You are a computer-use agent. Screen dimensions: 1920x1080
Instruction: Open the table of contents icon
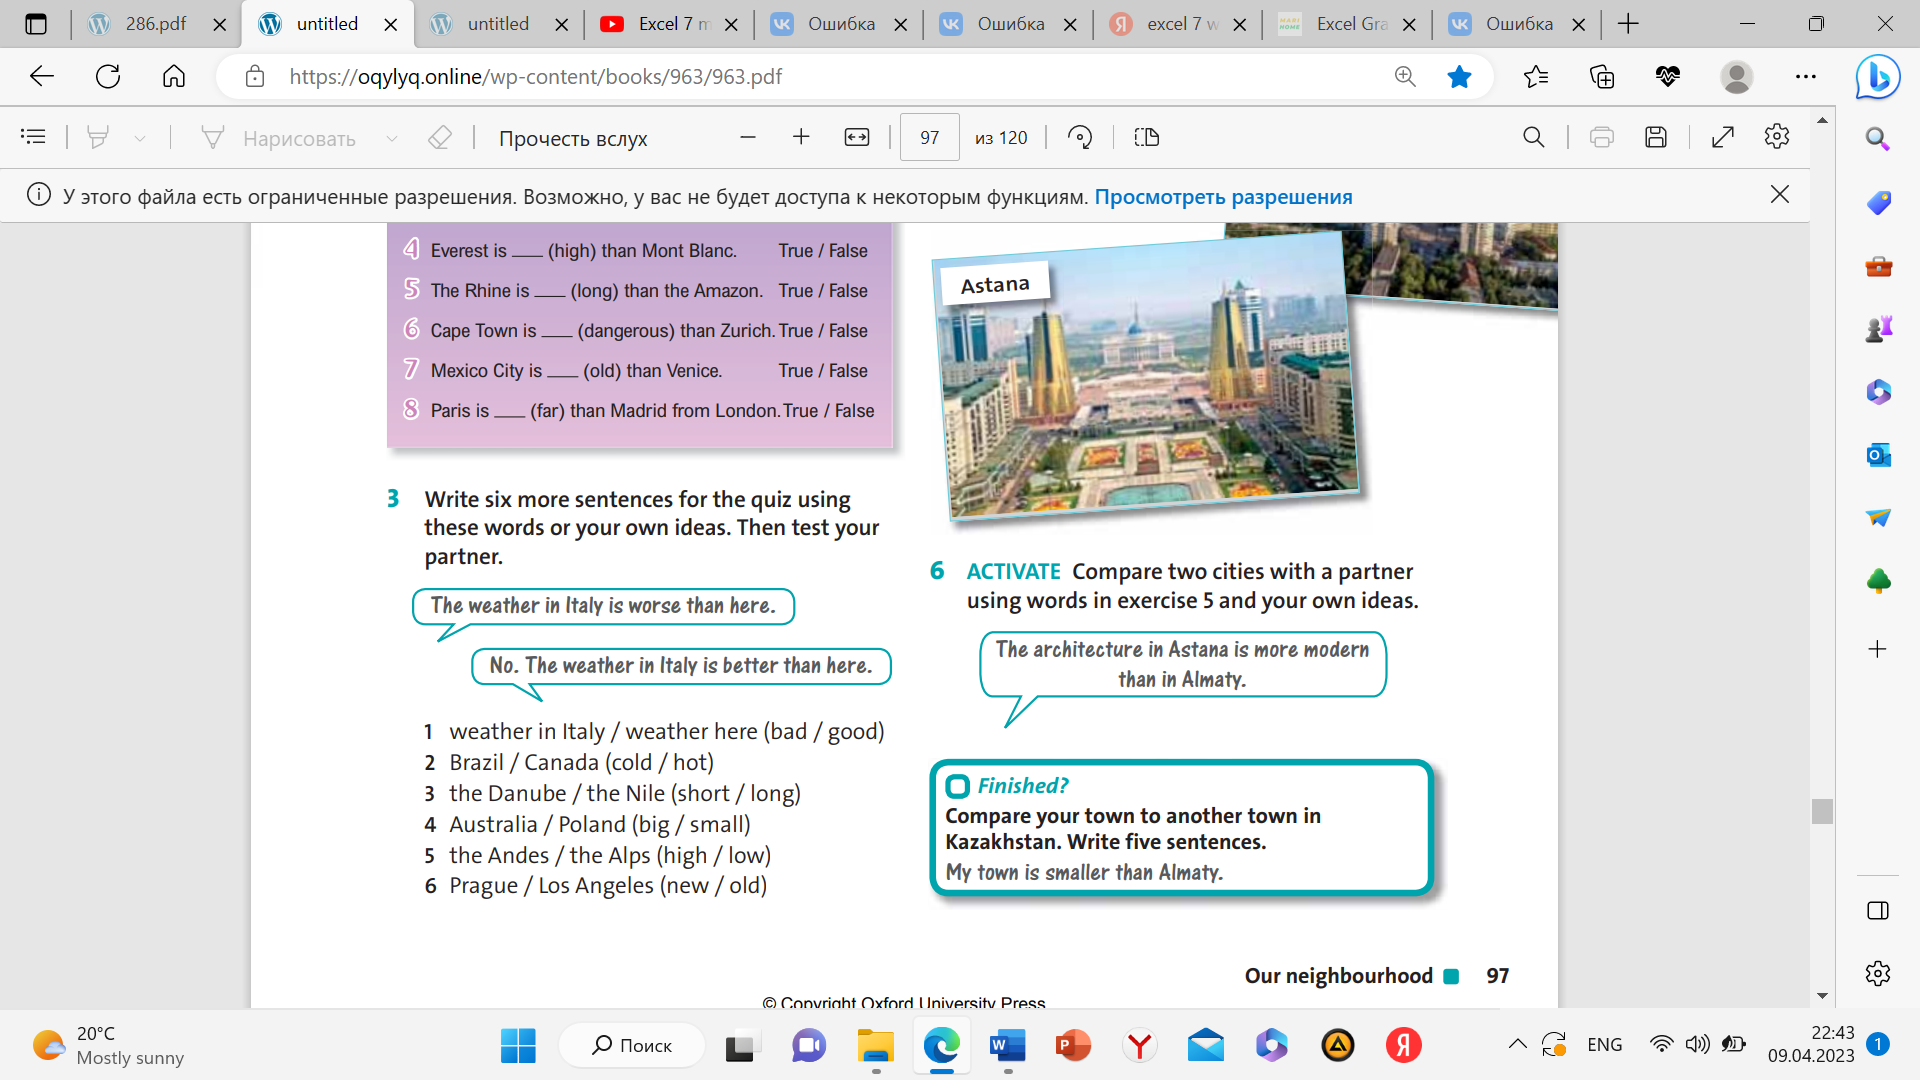33,138
